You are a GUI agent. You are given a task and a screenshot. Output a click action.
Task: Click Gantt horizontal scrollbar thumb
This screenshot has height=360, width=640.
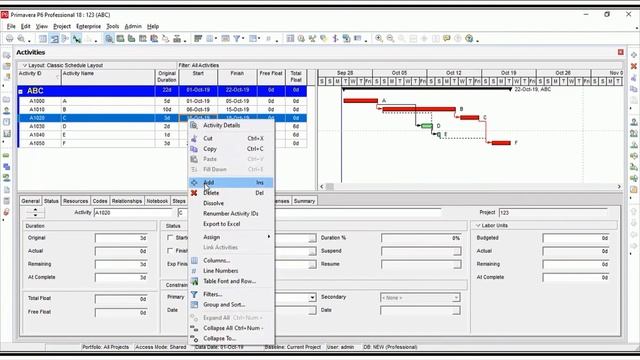coord(330,187)
